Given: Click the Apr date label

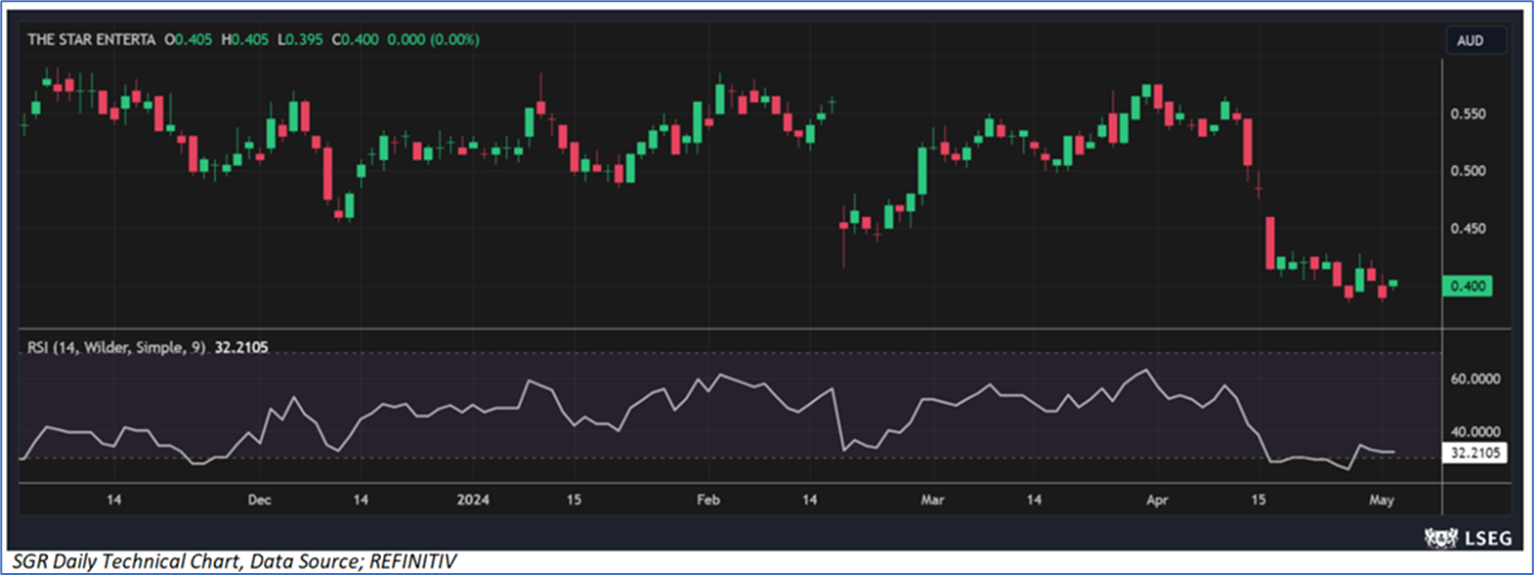Looking at the screenshot, I should pos(1157,499).
